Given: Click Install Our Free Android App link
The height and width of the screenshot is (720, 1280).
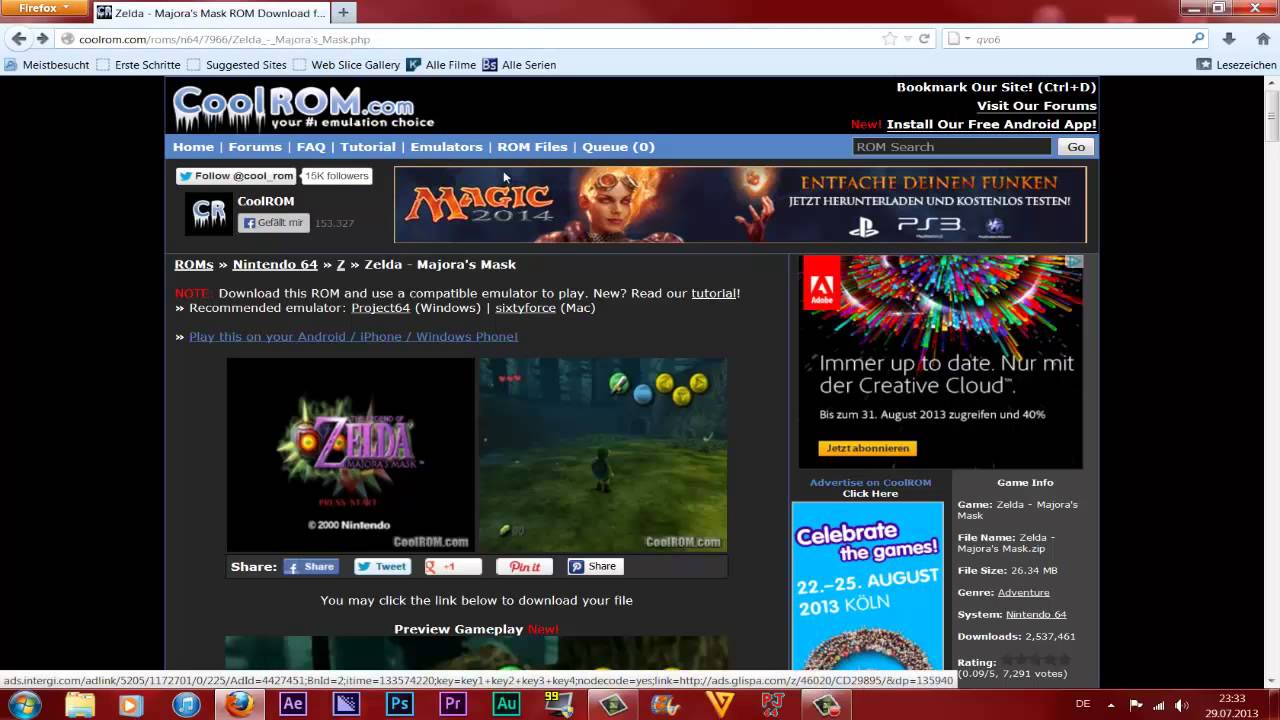Looking at the screenshot, I should tap(991, 125).
